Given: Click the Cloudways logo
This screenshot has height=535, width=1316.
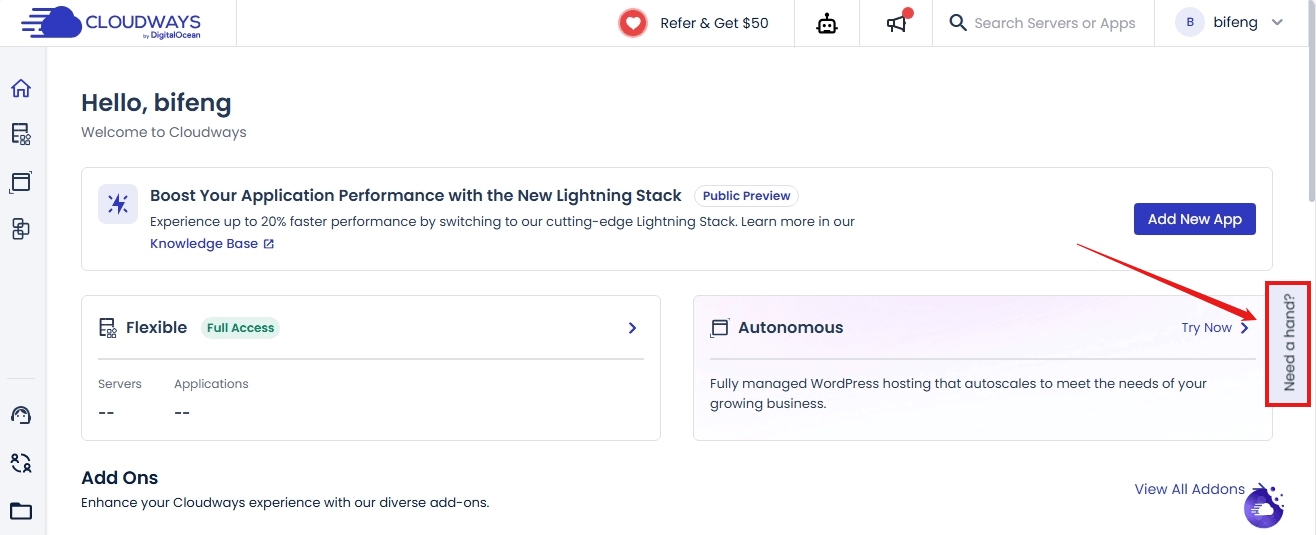Looking at the screenshot, I should click(110, 23).
